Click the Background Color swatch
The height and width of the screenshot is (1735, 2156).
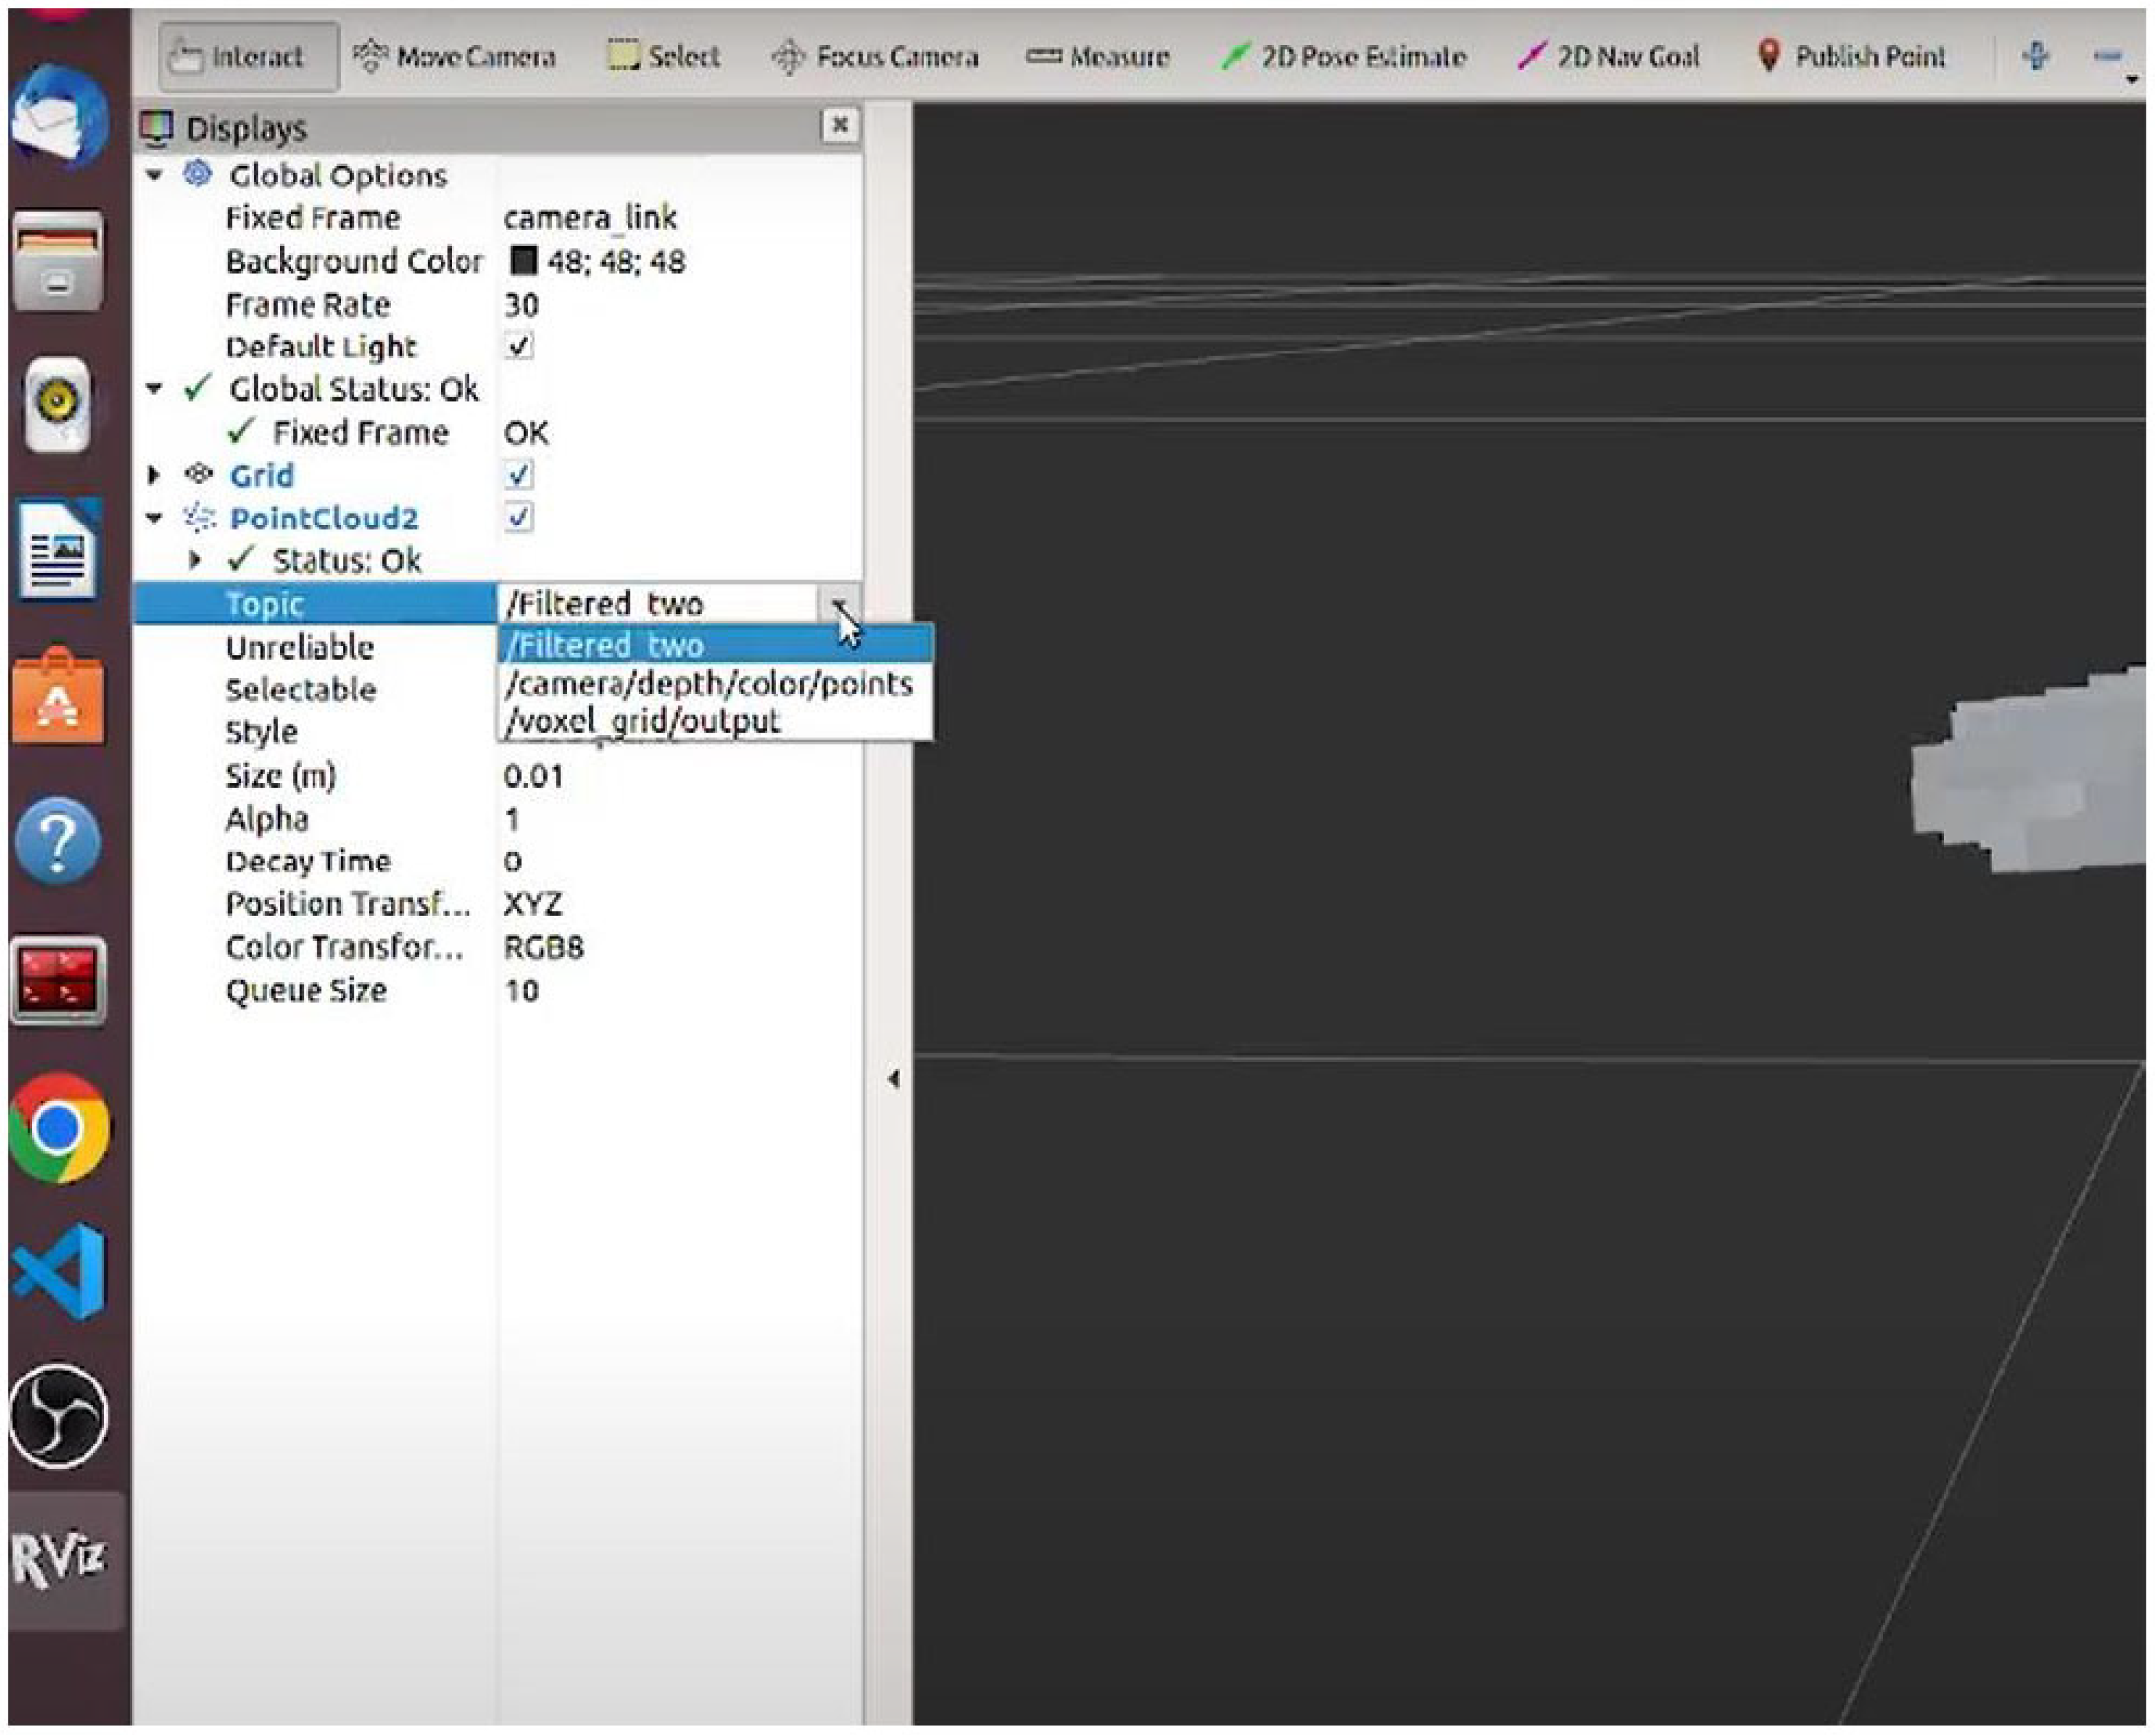523,261
